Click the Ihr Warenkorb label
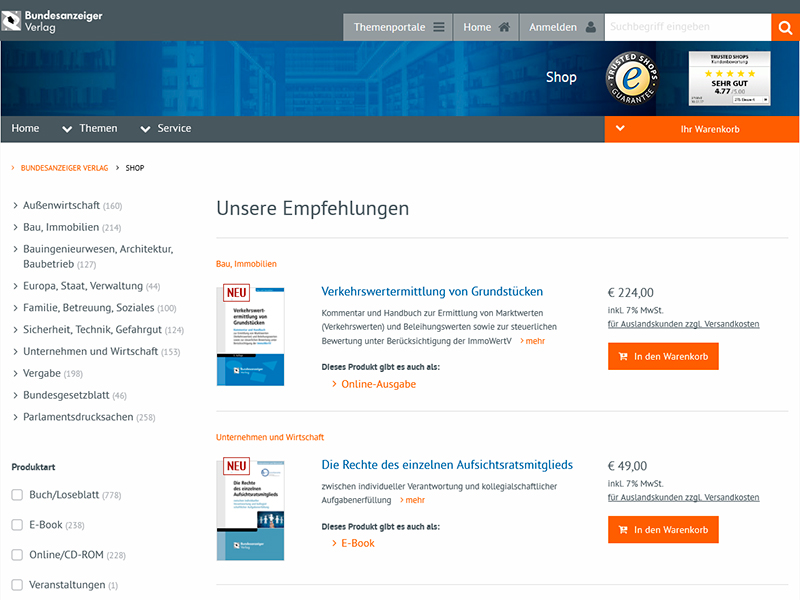 click(710, 129)
